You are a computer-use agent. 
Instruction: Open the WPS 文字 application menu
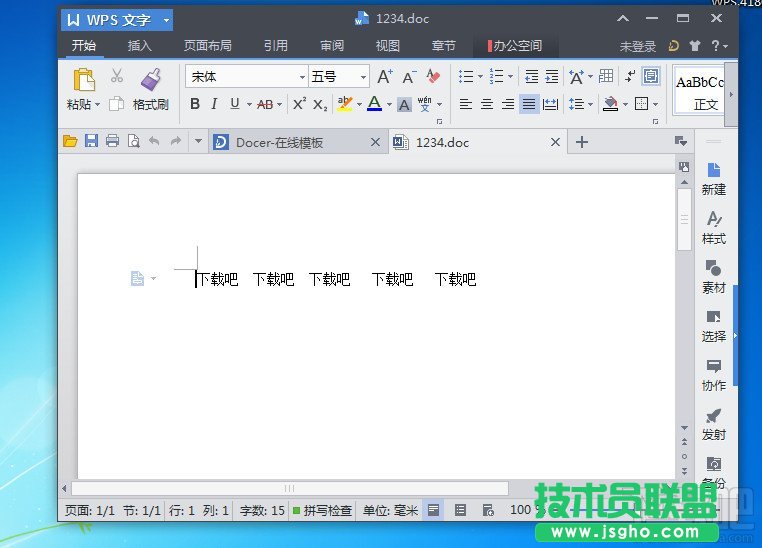pyautogui.click(x=117, y=20)
